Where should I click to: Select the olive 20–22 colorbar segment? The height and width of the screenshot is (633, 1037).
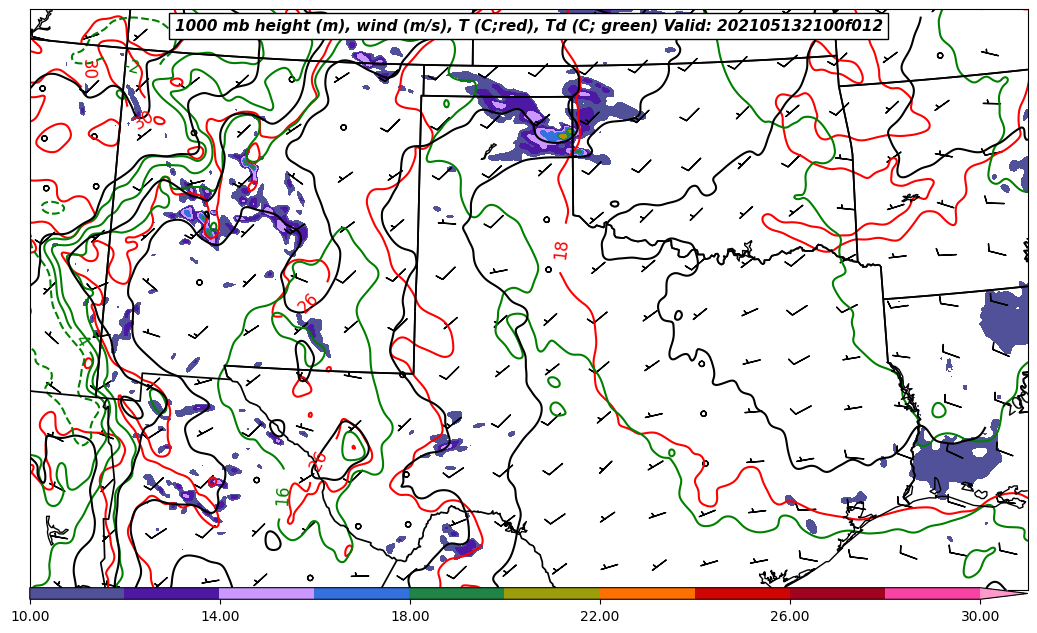point(551,593)
